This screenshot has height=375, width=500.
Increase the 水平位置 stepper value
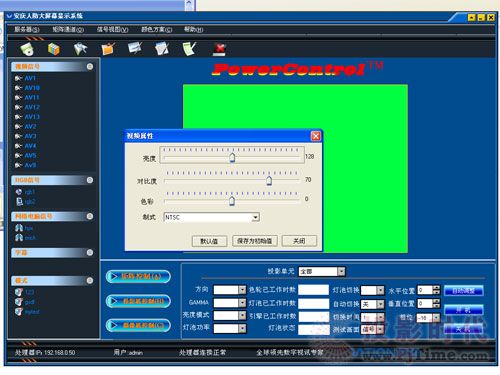click(436, 288)
